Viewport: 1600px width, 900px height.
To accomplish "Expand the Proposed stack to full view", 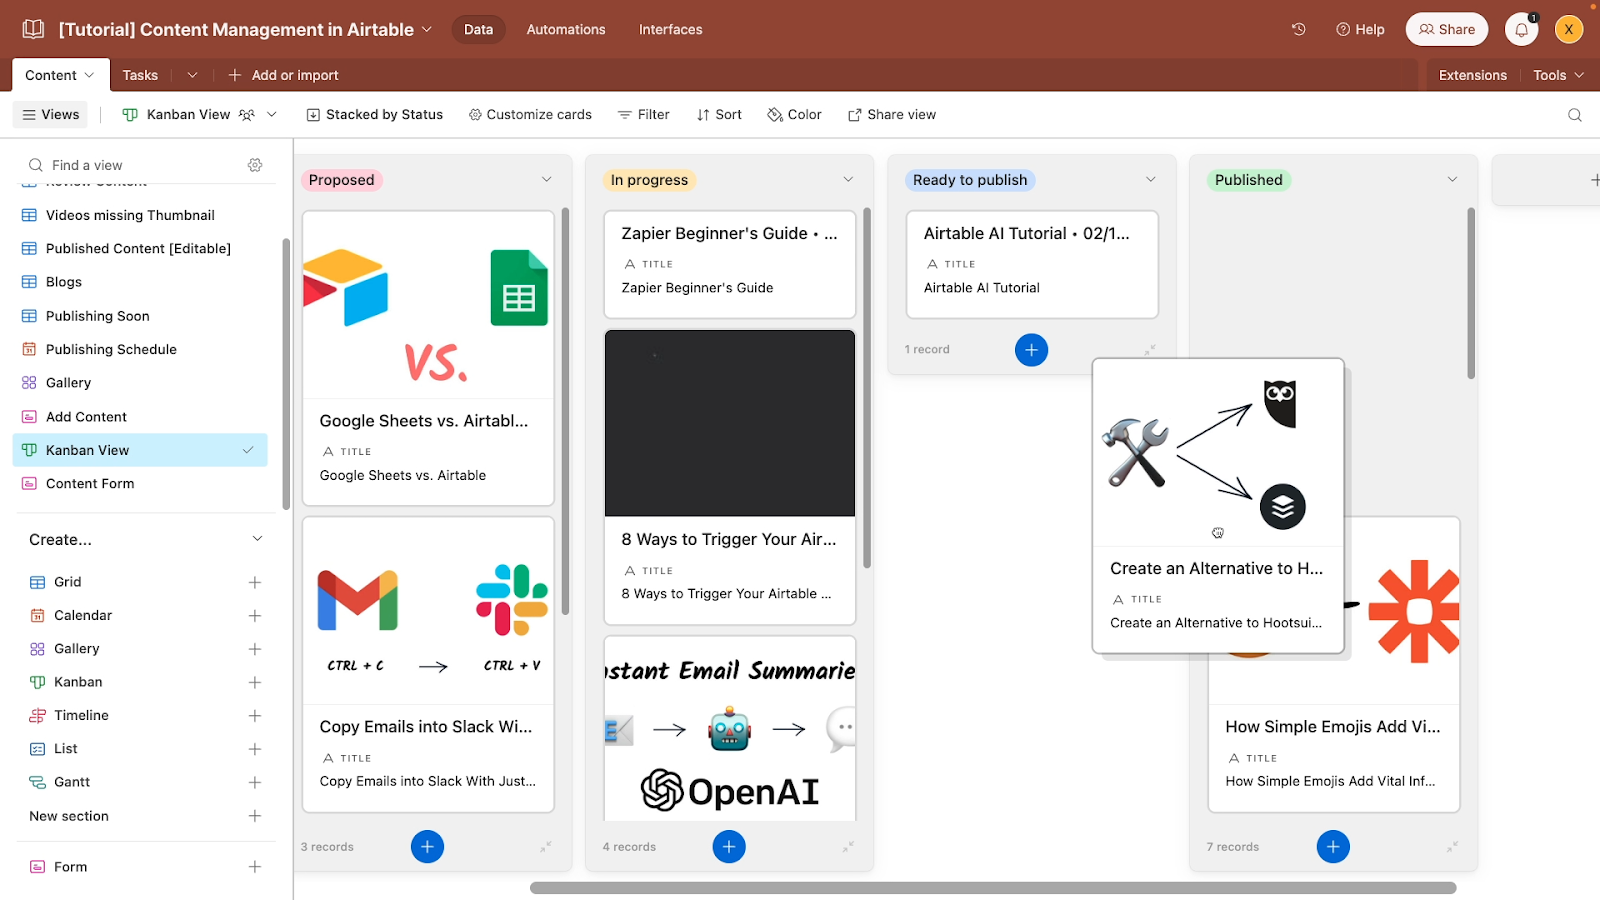I will pyautogui.click(x=546, y=847).
